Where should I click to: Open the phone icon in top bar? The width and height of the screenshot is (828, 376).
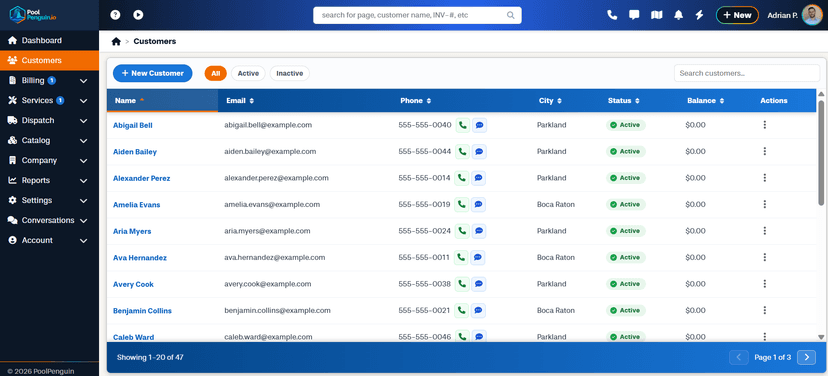pos(612,15)
